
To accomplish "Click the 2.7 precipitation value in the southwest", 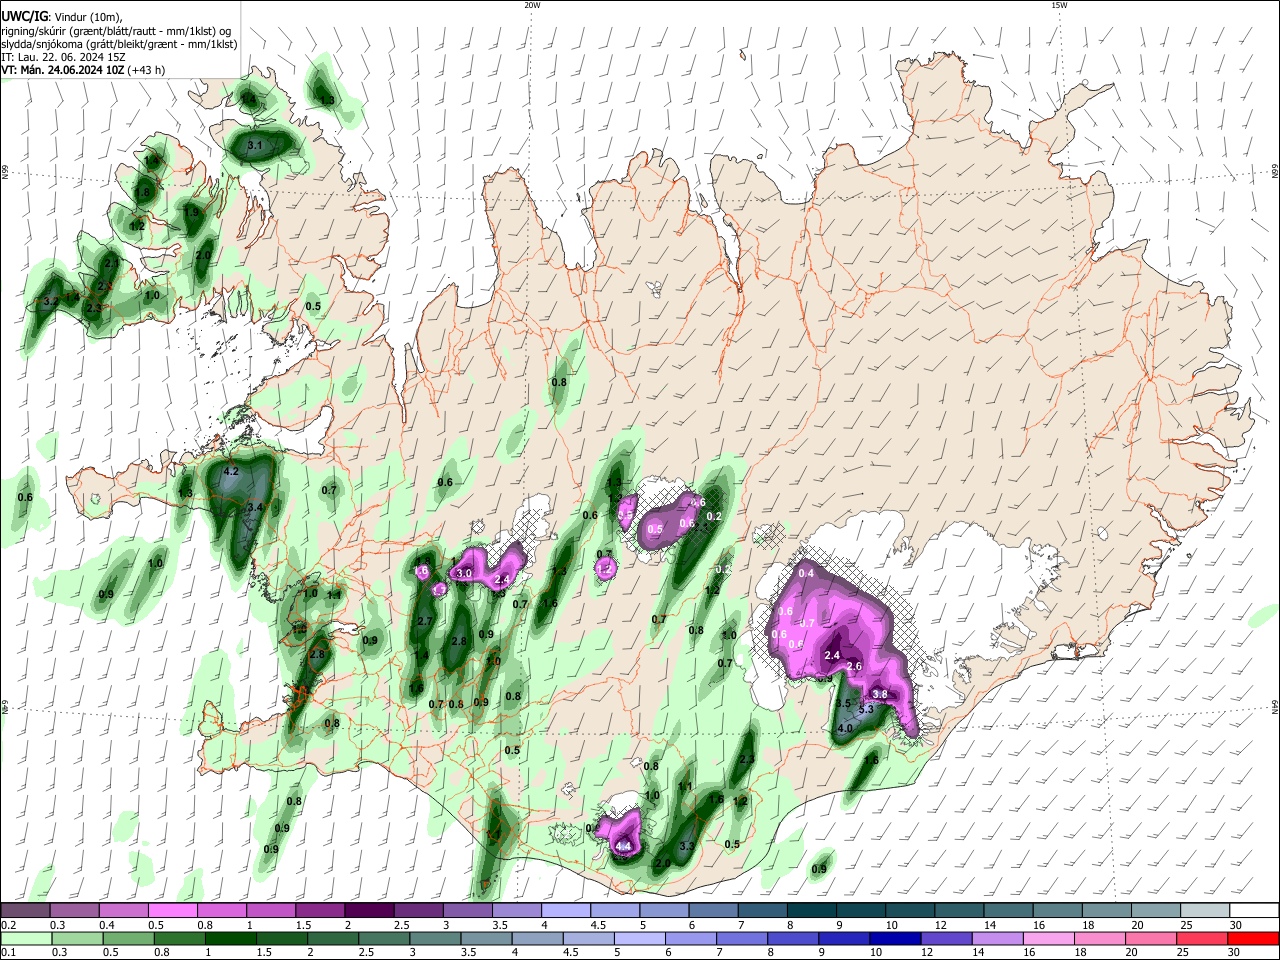I will pos(424,622).
